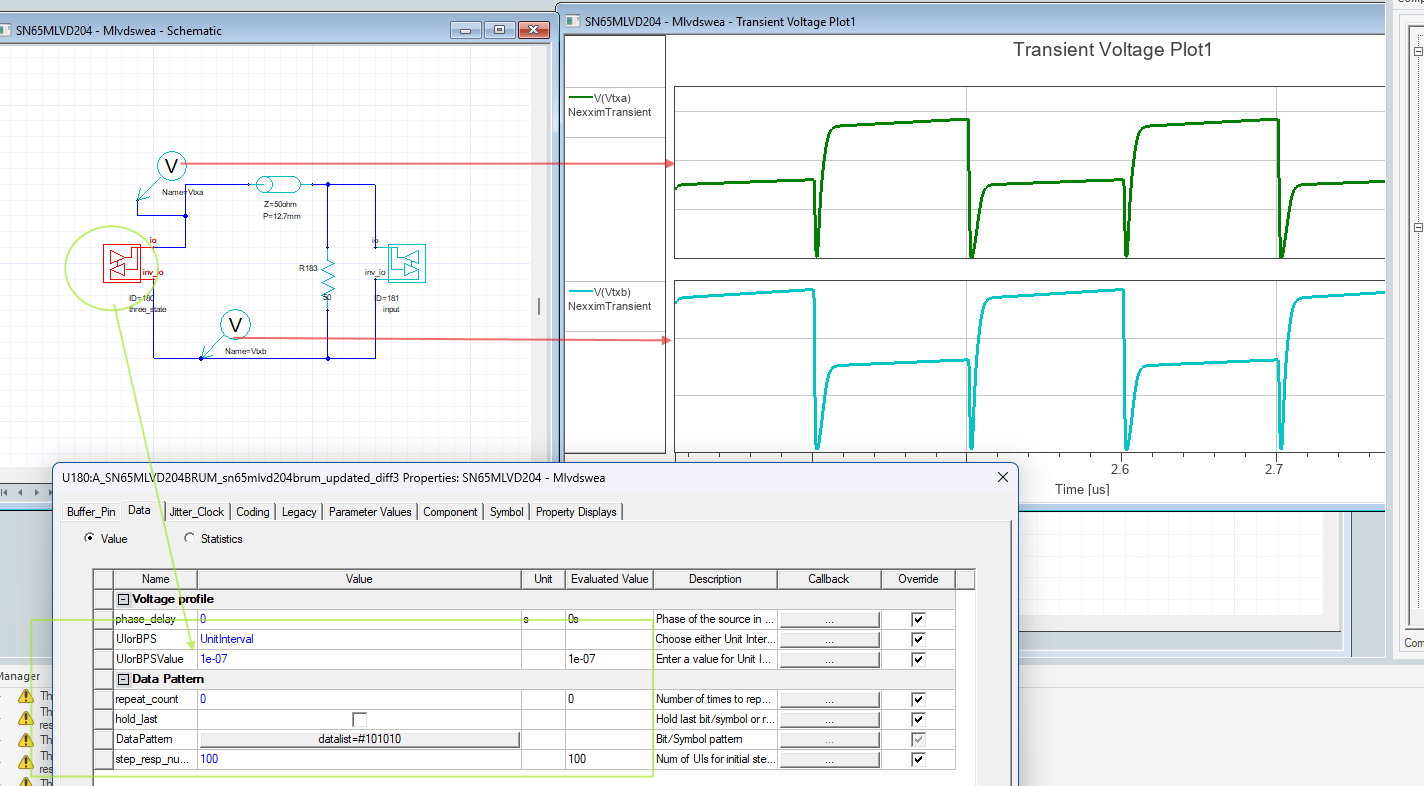Screen dimensions: 1424x786
Task: Open the UIorBPS UnitInterval value dropdown
Action: click(x=359, y=639)
